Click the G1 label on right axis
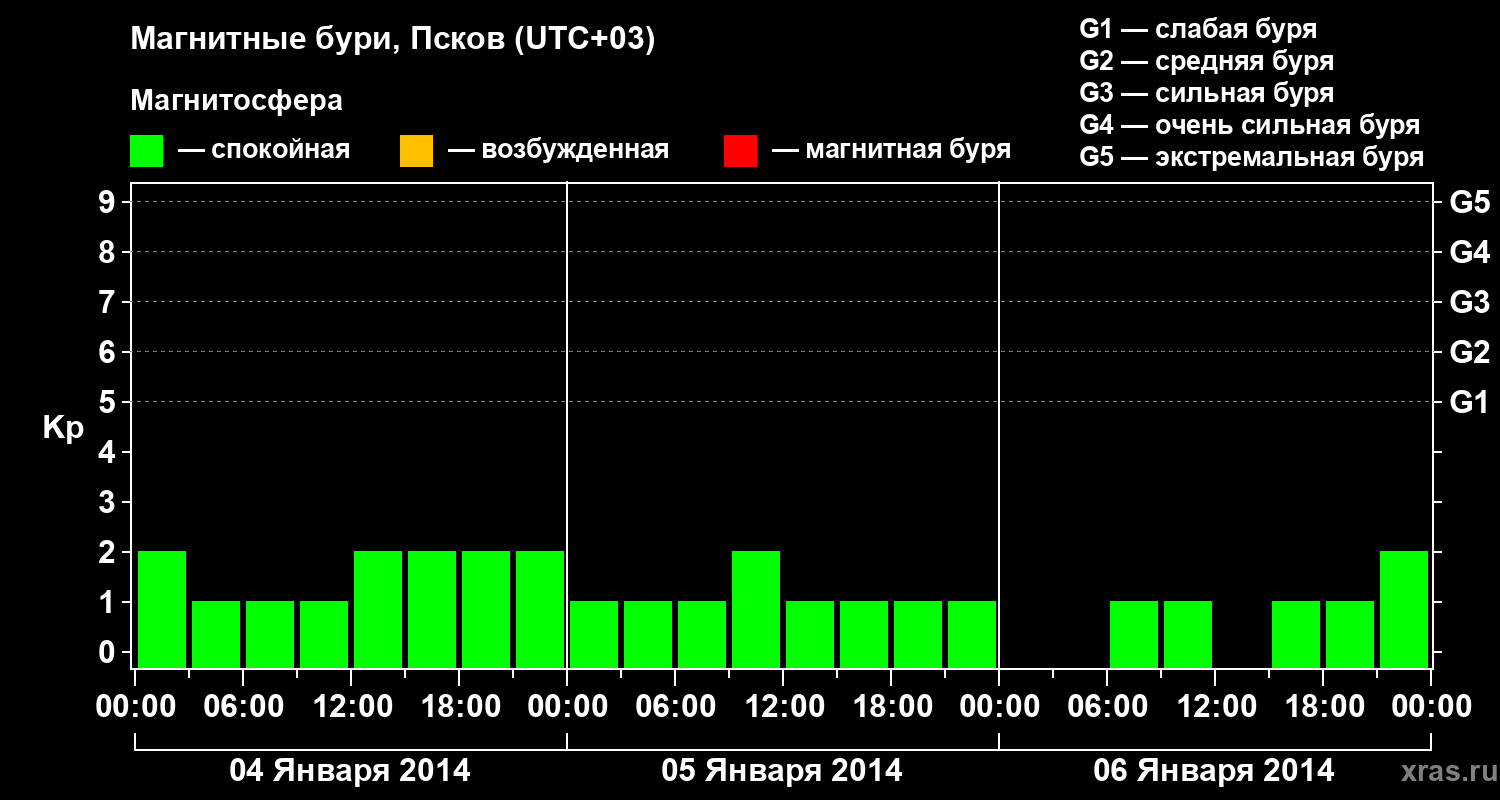 coord(1470,402)
